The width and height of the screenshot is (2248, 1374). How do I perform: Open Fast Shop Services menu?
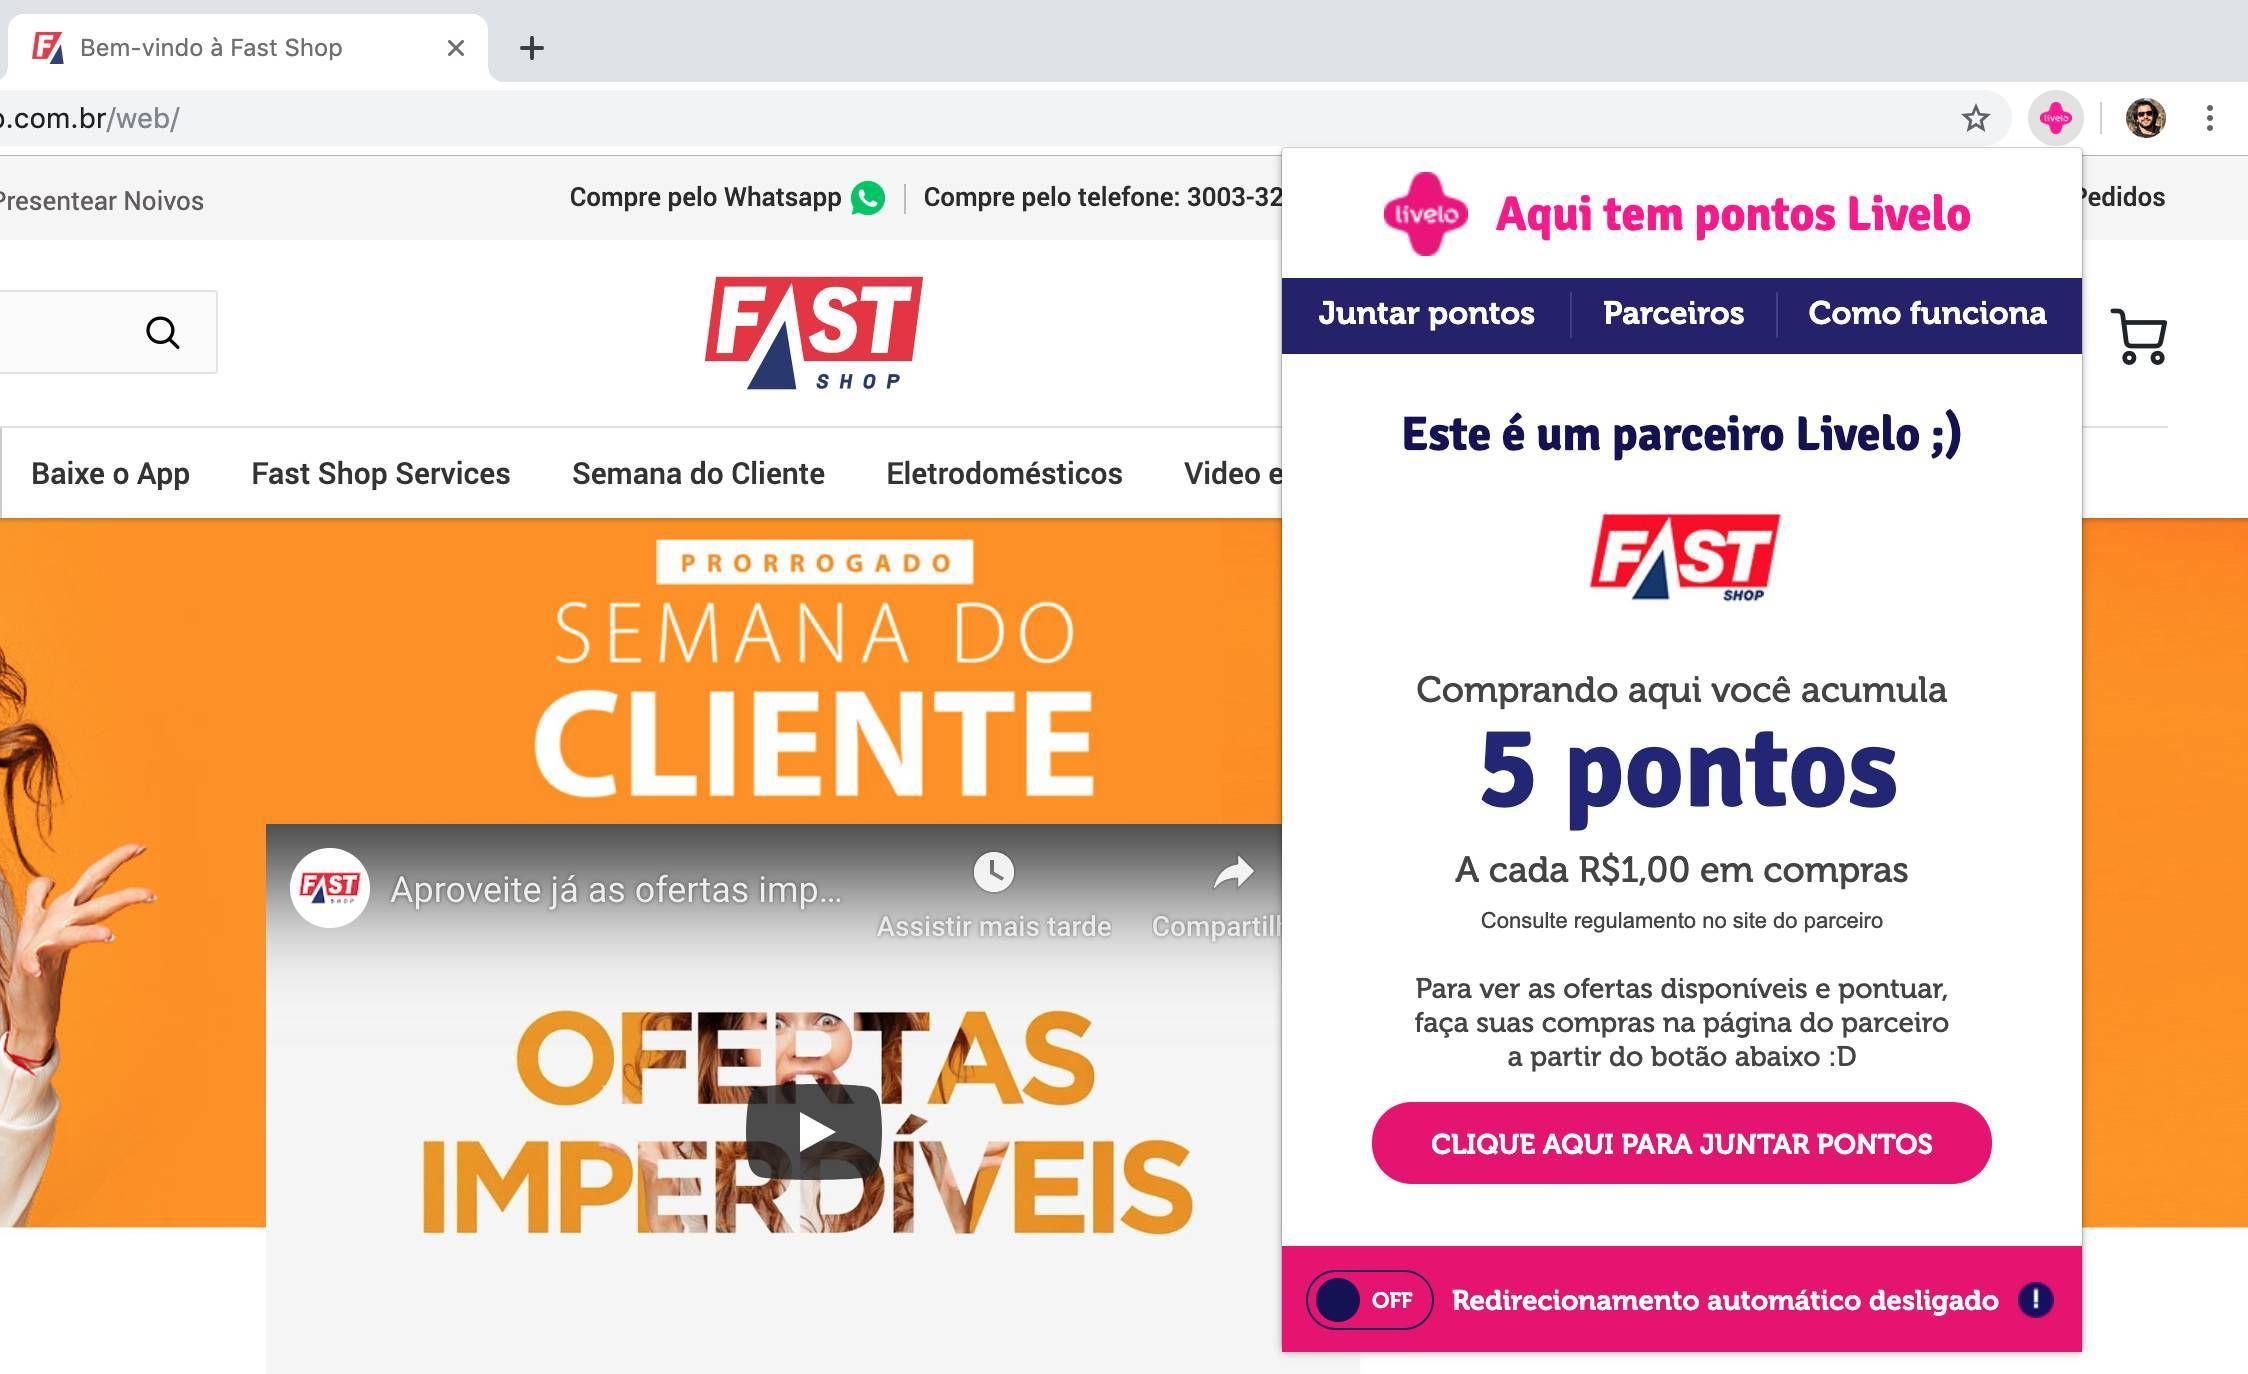tap(380, 473)
